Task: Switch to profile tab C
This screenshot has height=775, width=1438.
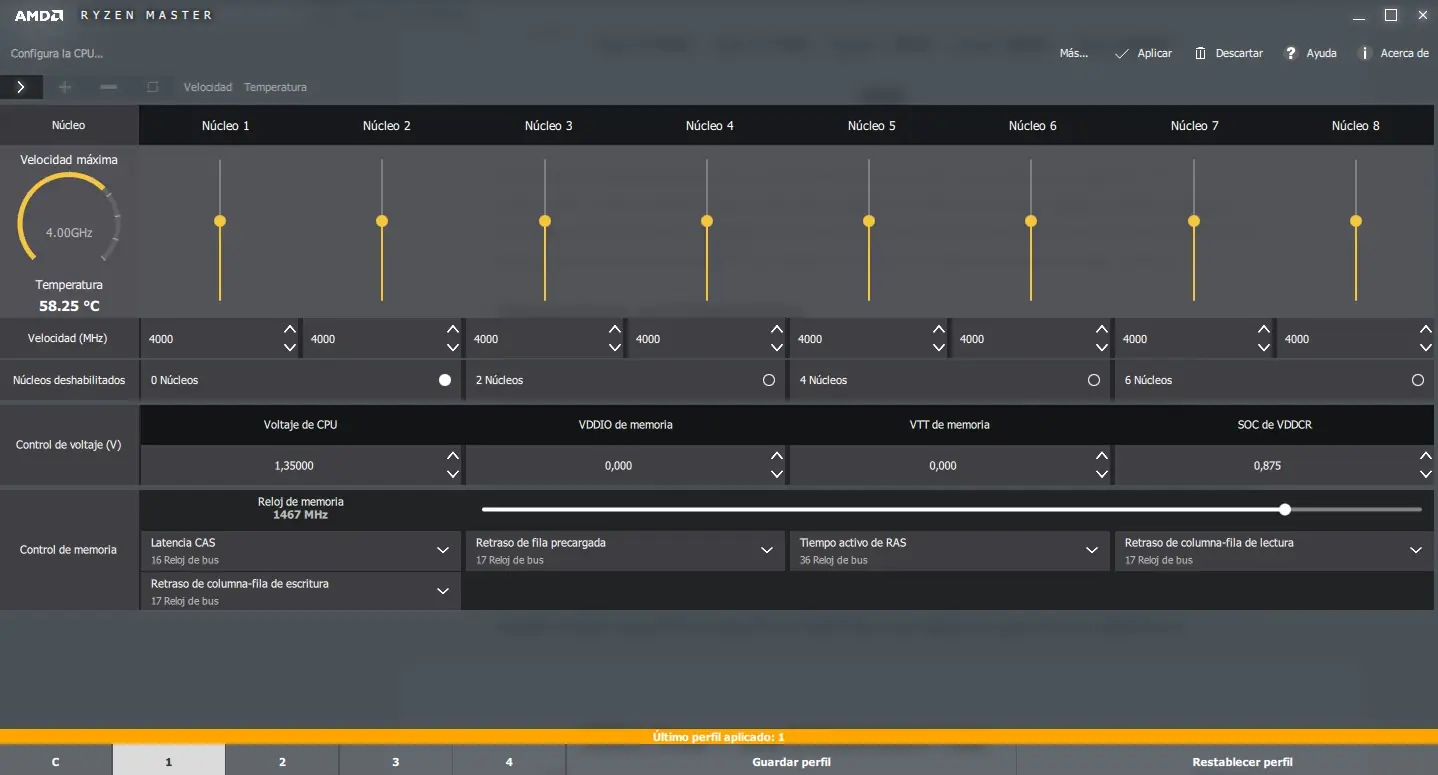Action: pos(56,761)
